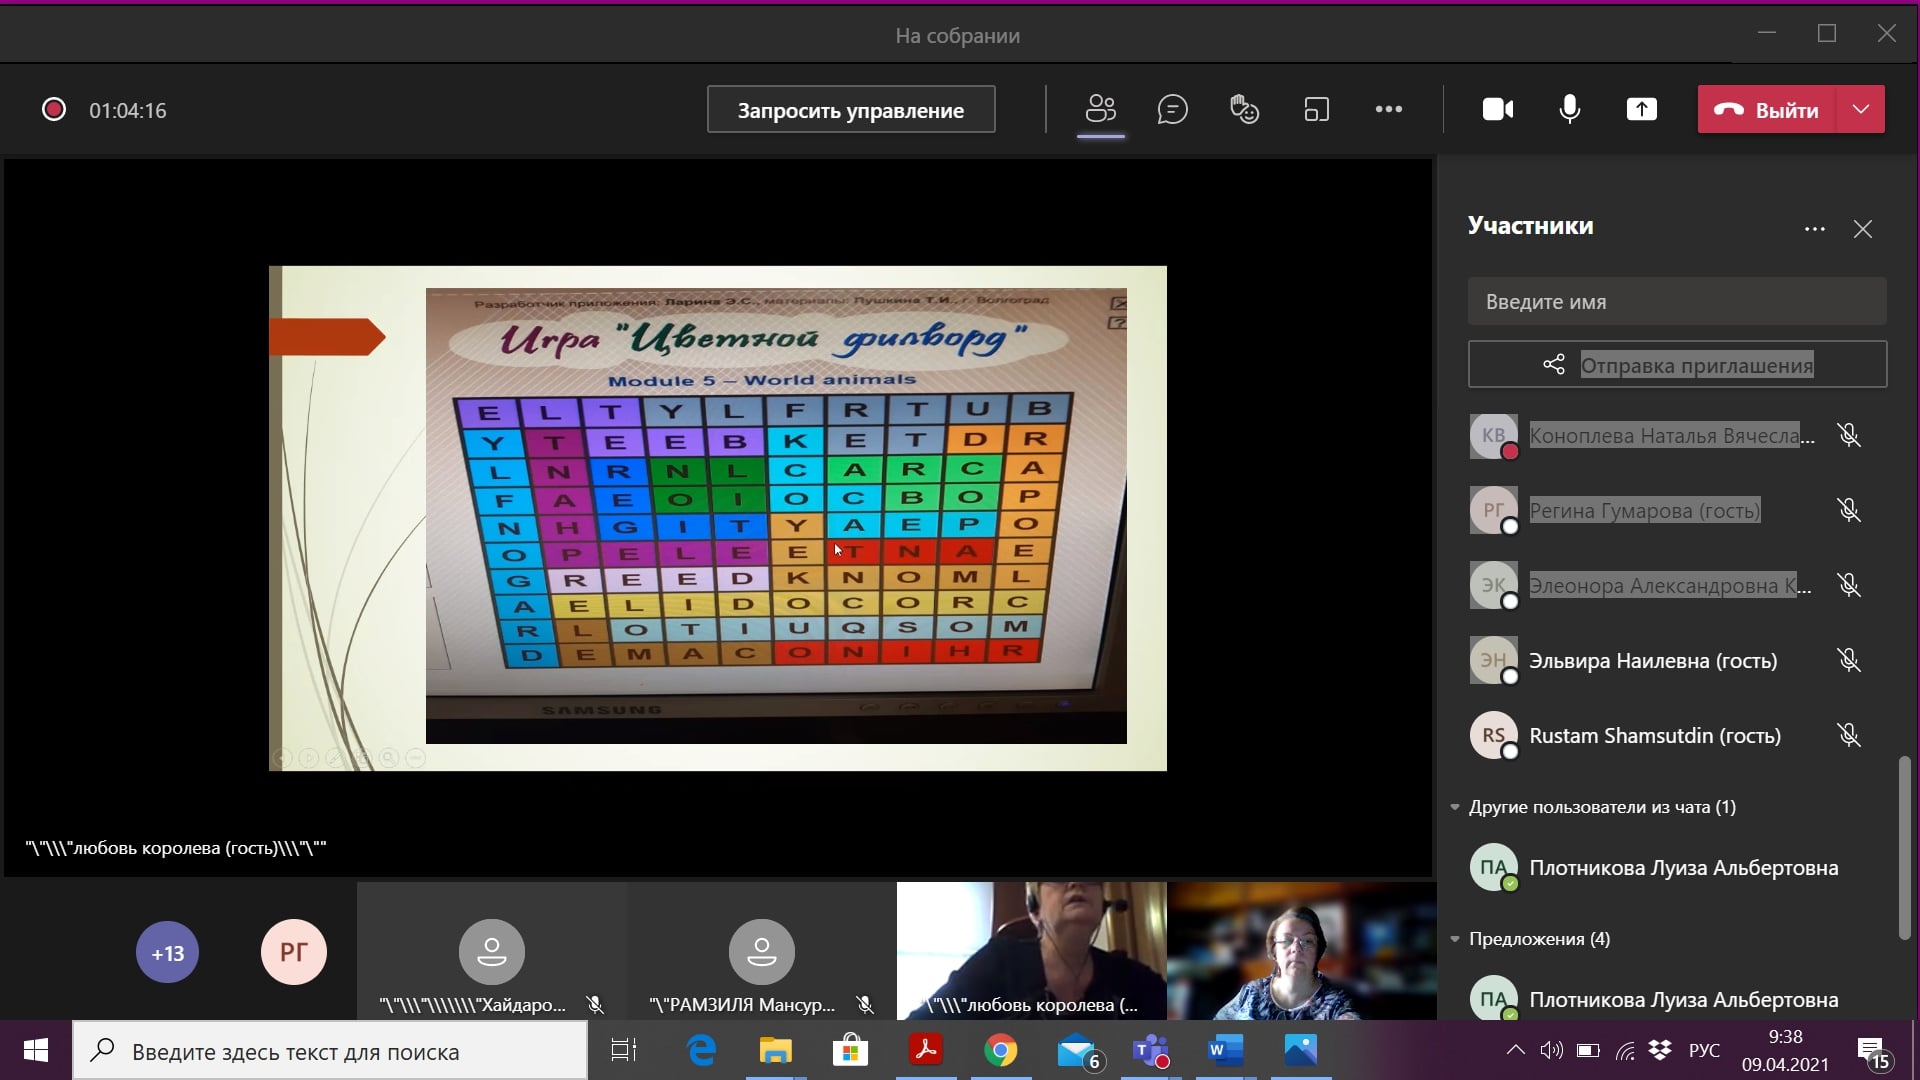Collapse the Предложения (4) section
The height and width of the screenshot is (1080, 1920).
(1455, 939)
